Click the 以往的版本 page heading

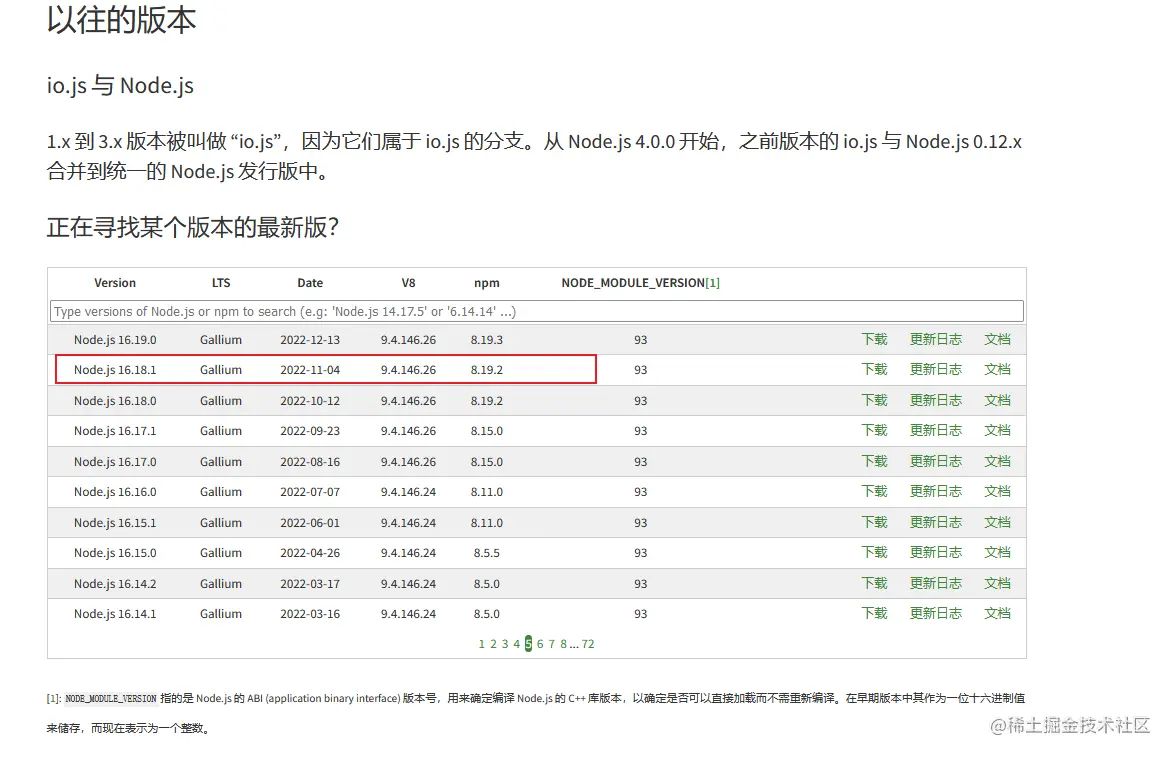tap(121, 20)
